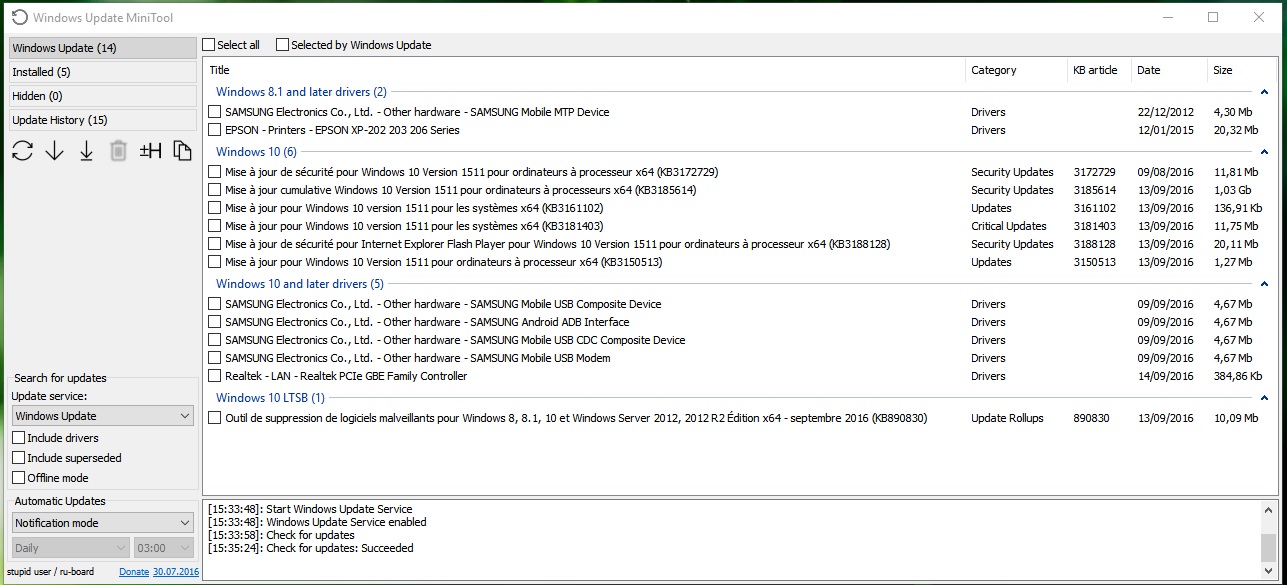
Task: Click the Critical Updates category cell
Action: pyautogui.click(x=1009, y=226)
